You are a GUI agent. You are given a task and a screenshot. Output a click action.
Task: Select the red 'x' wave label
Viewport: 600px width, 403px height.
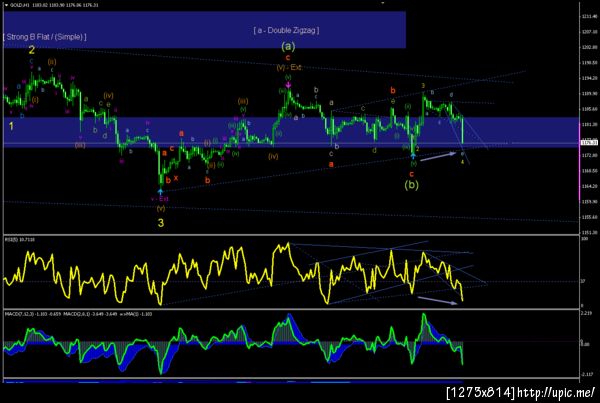pos(176,178)
